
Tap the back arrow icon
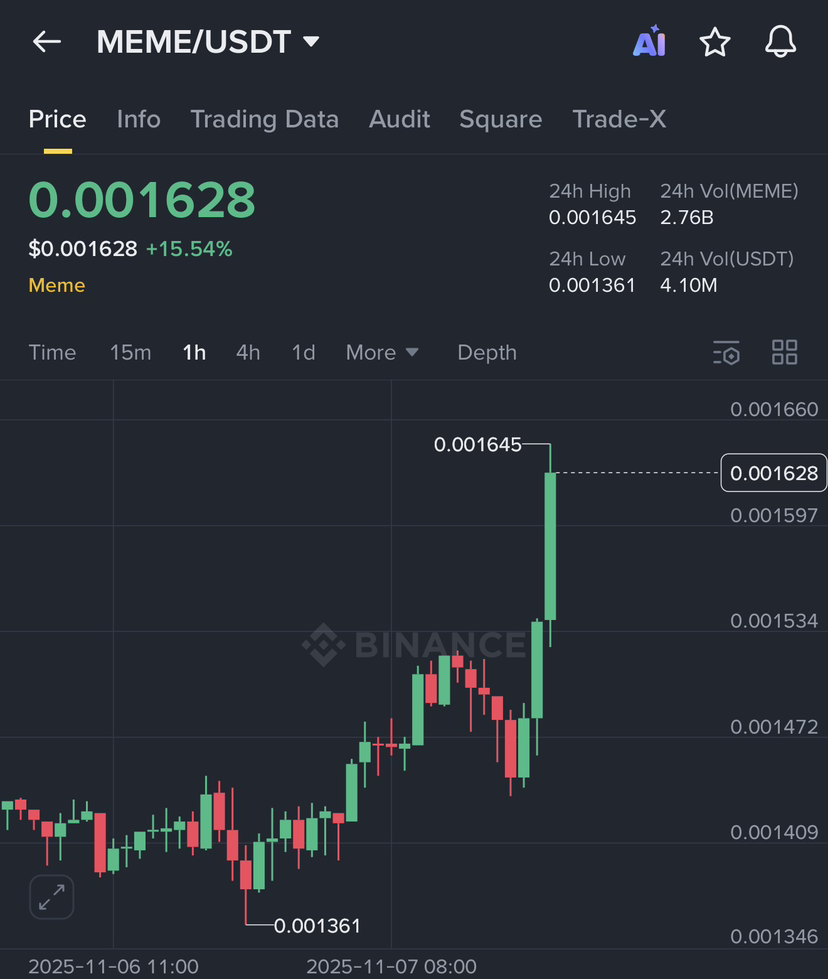point(47,42)
